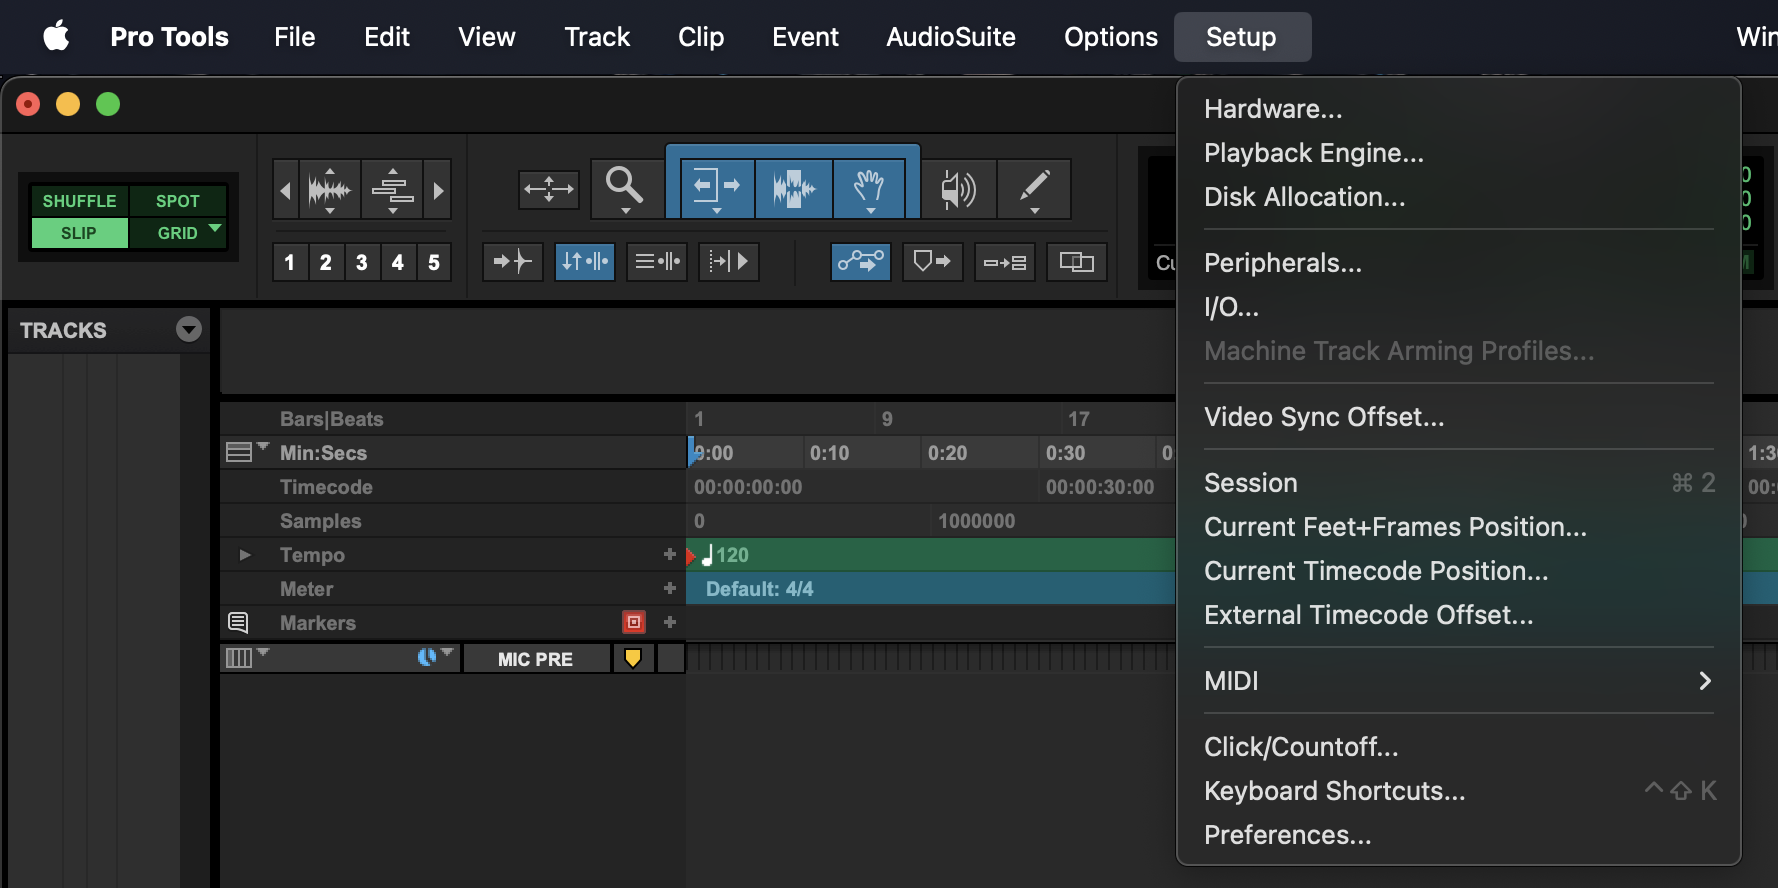This screenshot has width=1778, height=888.
Task: Click the 120 tempo marker
Action: 725,555
